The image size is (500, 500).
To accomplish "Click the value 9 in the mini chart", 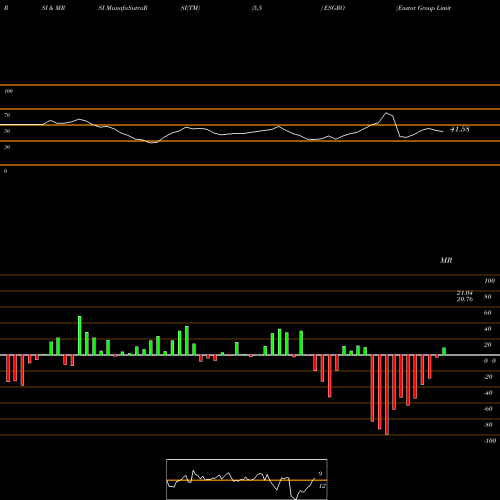I will (320, 474).
